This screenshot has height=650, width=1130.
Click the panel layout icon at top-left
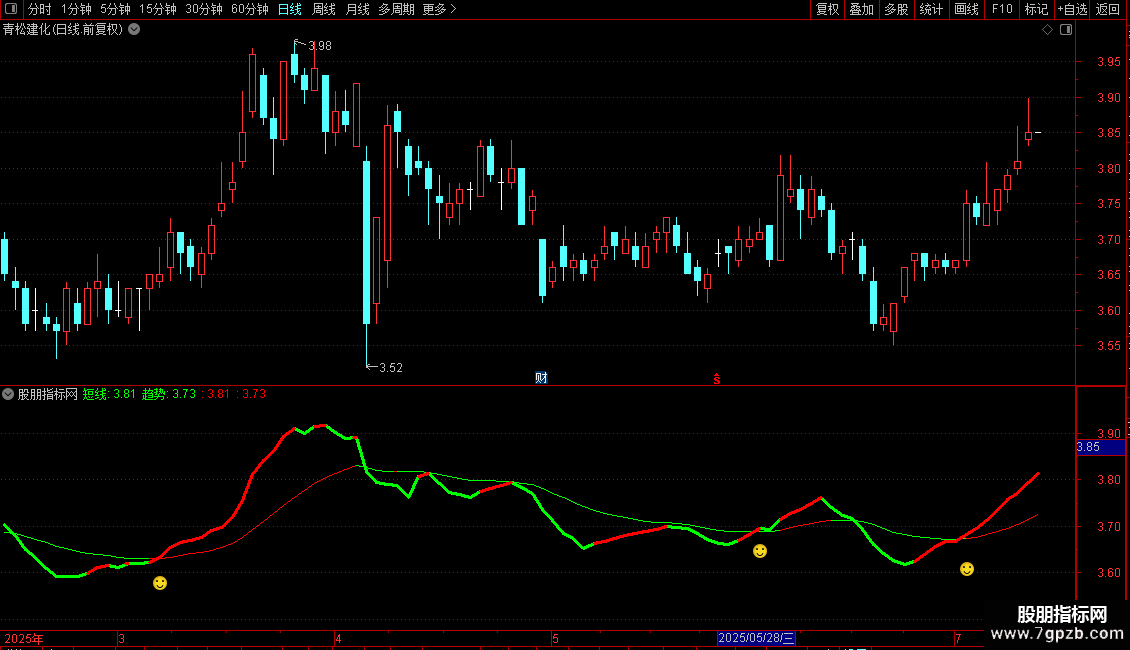coord(11,9)
